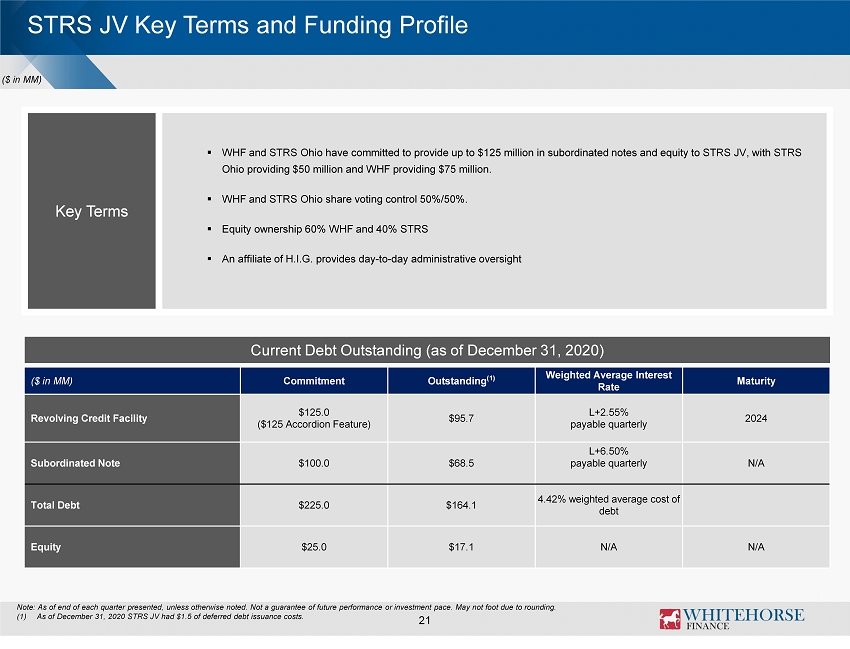The height and width of the screenshot is (649, 850).
Task: Click the 'Outstanding(1)' column header
Action: [461, 381]
